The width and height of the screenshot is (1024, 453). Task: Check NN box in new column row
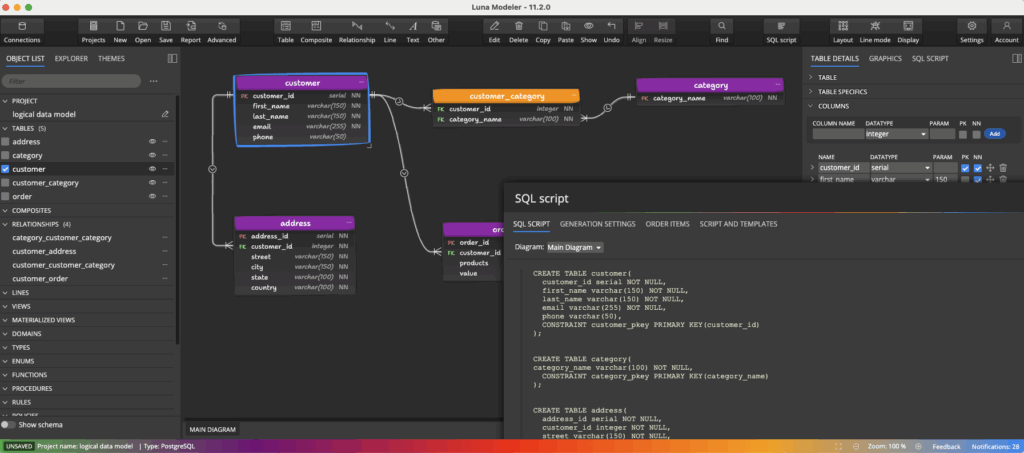[976, 134]
